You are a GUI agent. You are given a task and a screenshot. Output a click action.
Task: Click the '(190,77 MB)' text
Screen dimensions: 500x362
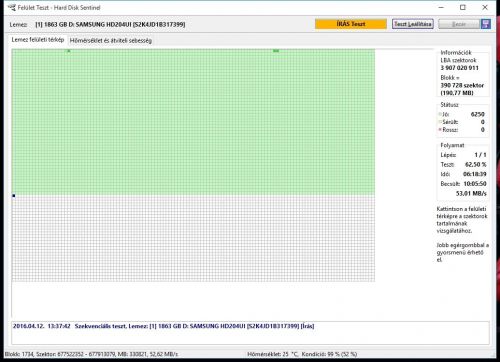click(457, 93)
